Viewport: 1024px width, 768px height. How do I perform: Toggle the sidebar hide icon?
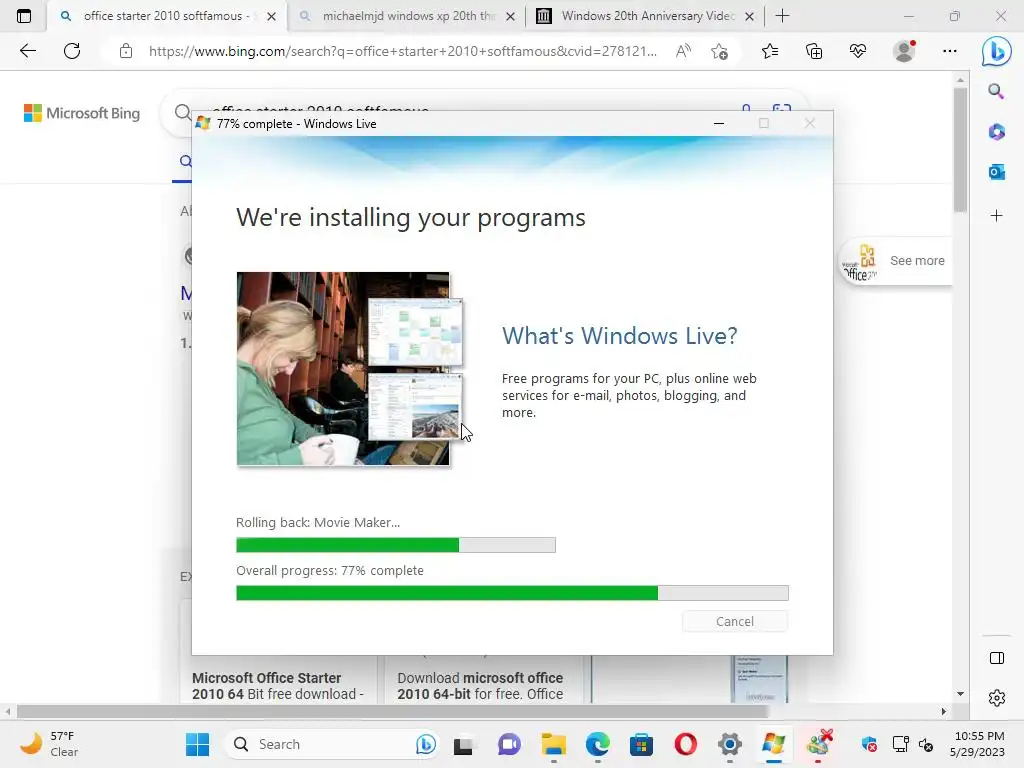[x=997, y=658]
